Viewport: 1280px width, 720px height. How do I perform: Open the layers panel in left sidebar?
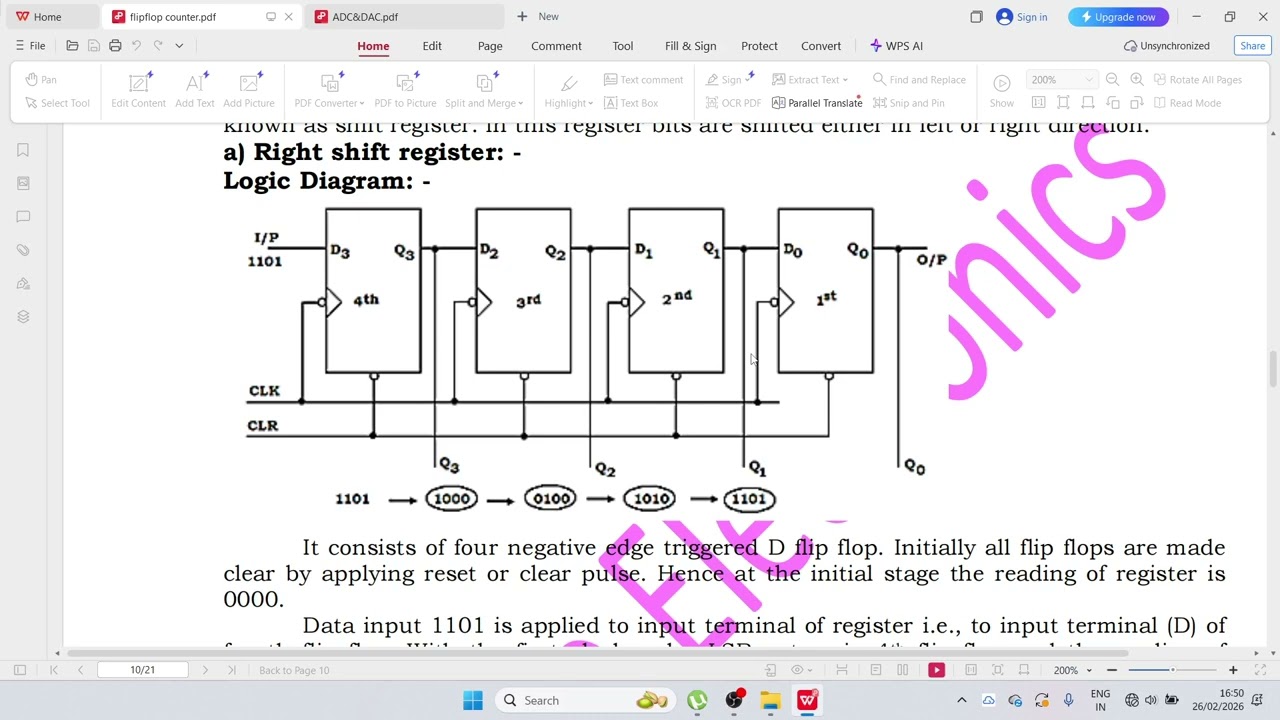point(23,317)
